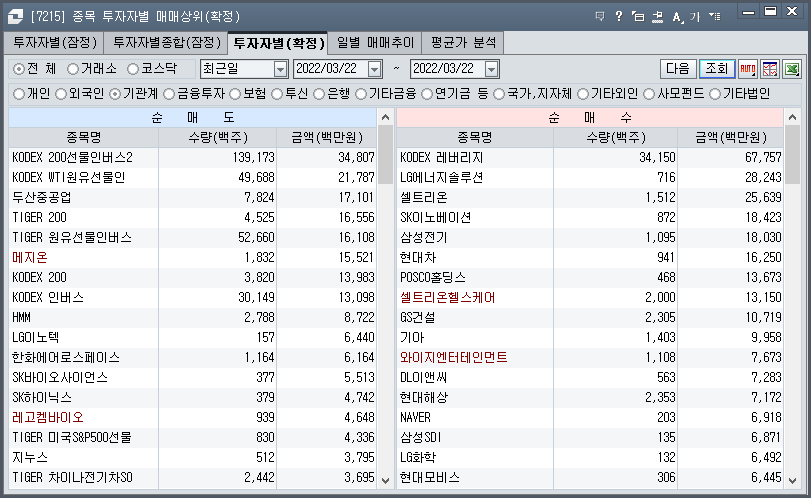Screen dimensions: 811x498
Task: Click the 순매수 scrollbar down arrow
Action: pyautogui.click(x=792, y=480)
